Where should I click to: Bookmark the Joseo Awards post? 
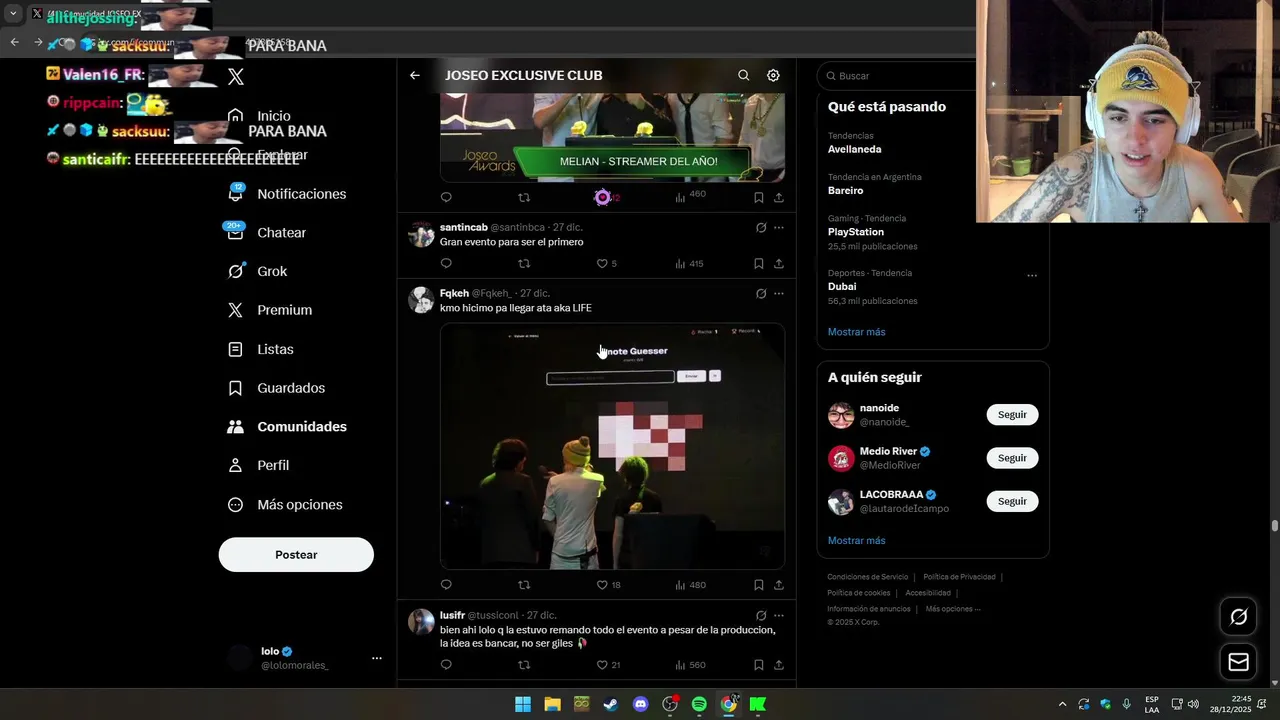tap(758, 198)
